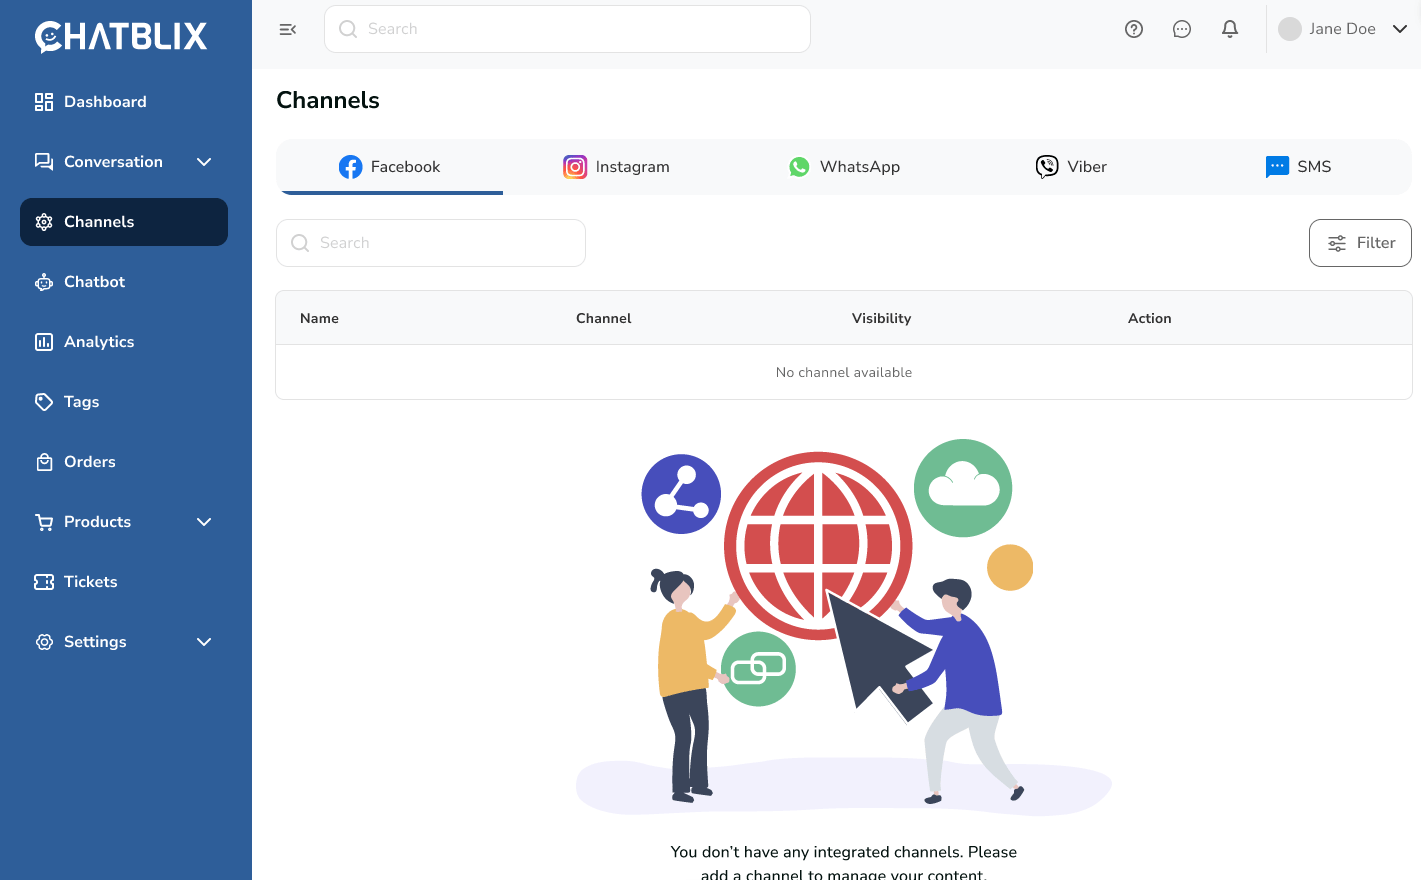The height and width of the screenshot is (880, 1421).
Task: Click the channel search field
Action: 430,242
